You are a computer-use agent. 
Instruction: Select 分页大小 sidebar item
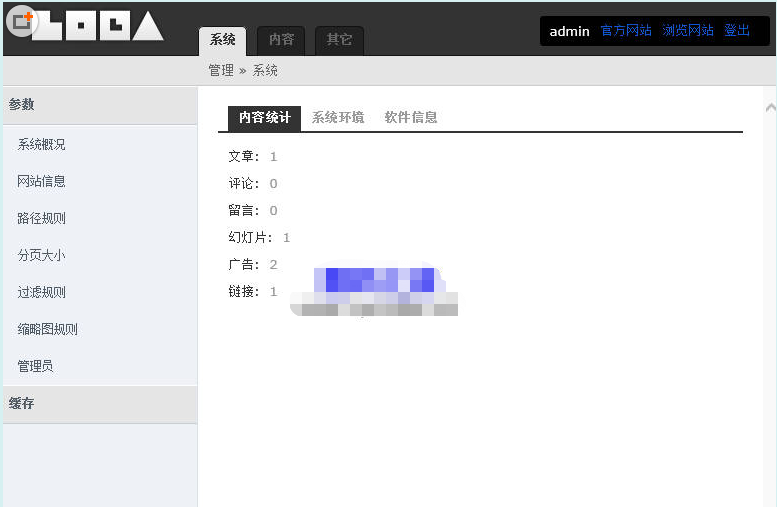pyautogui.click(x=41, y=256)
